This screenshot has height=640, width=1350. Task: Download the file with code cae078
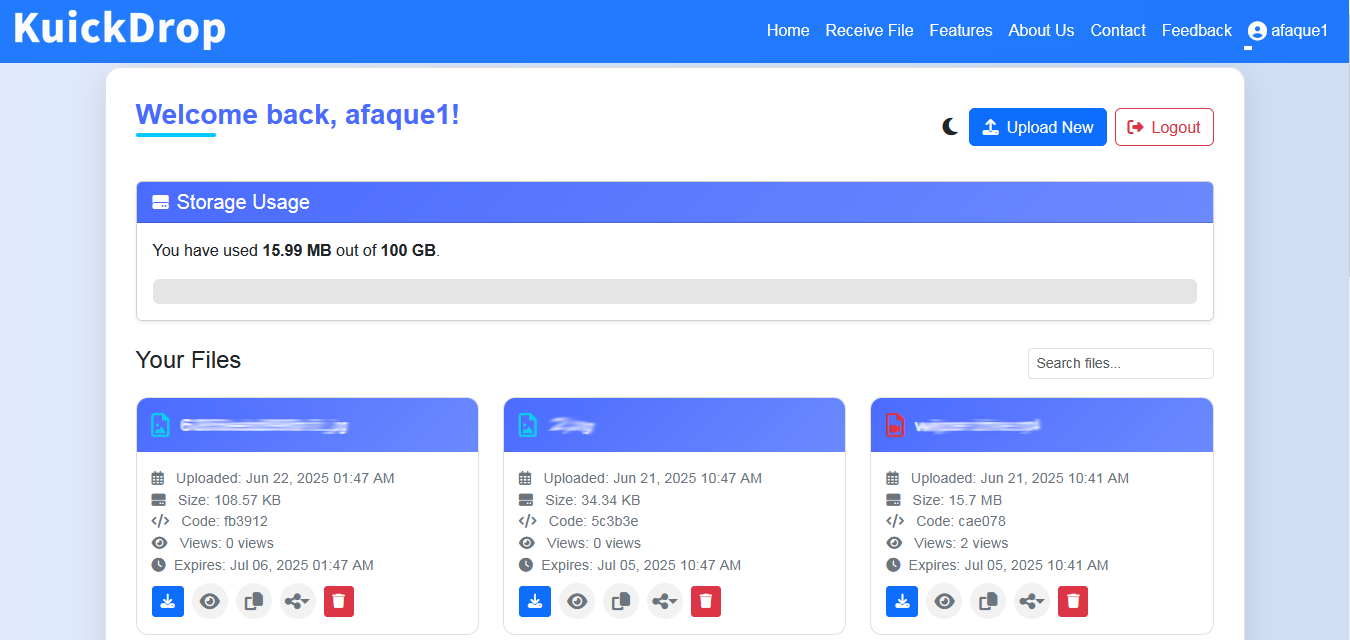click(902, 601)
